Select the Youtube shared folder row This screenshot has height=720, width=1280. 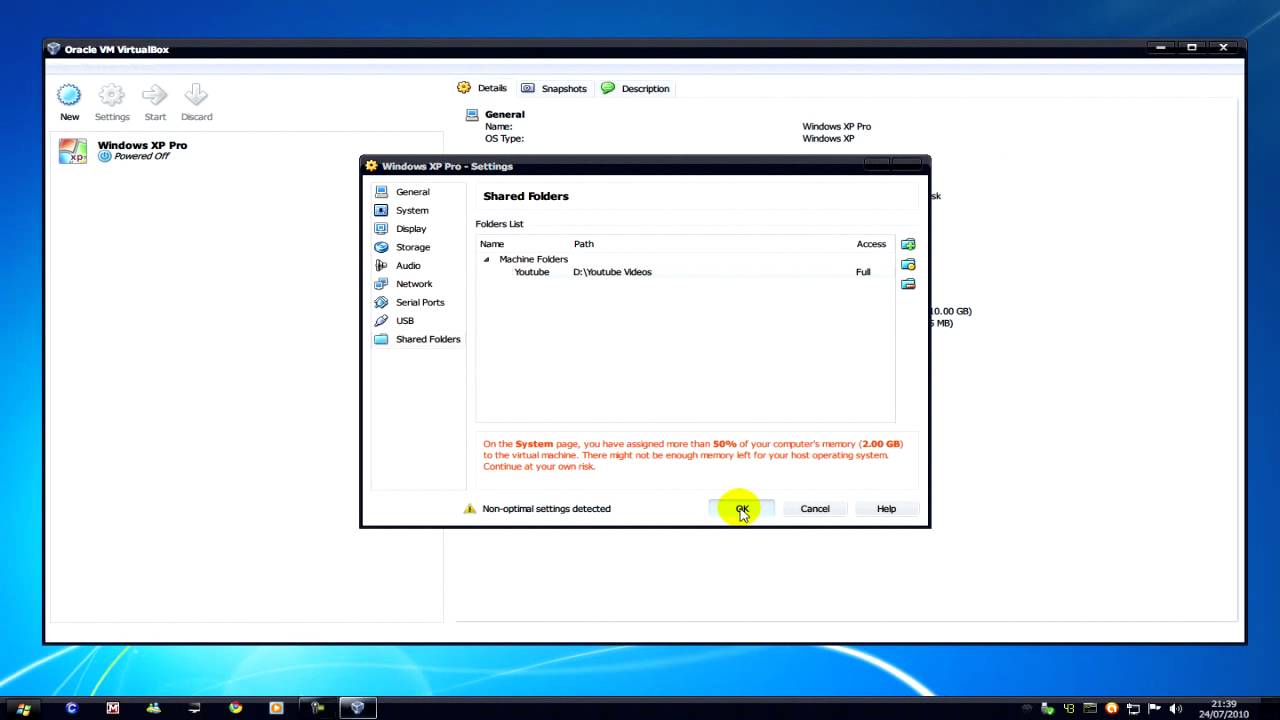pyautogui.click(x=685, y=272)
